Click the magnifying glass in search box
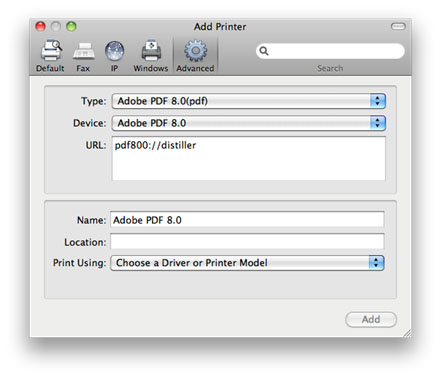This screenshot has height=378, width=441. (264, 51)
